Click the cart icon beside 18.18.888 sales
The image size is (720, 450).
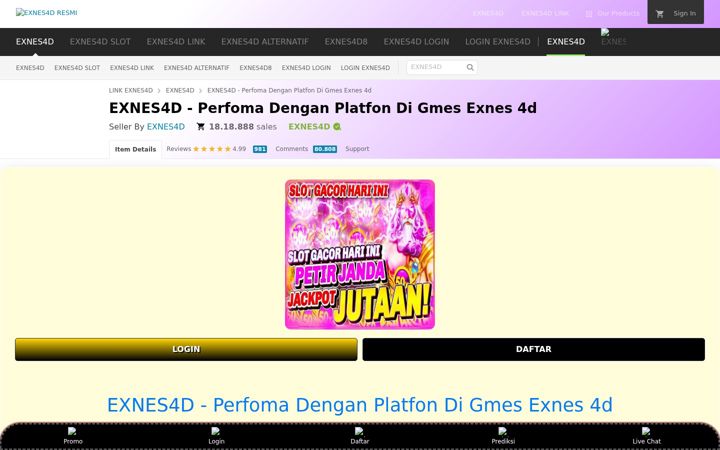pyautogui.click(x=201, y=127)
